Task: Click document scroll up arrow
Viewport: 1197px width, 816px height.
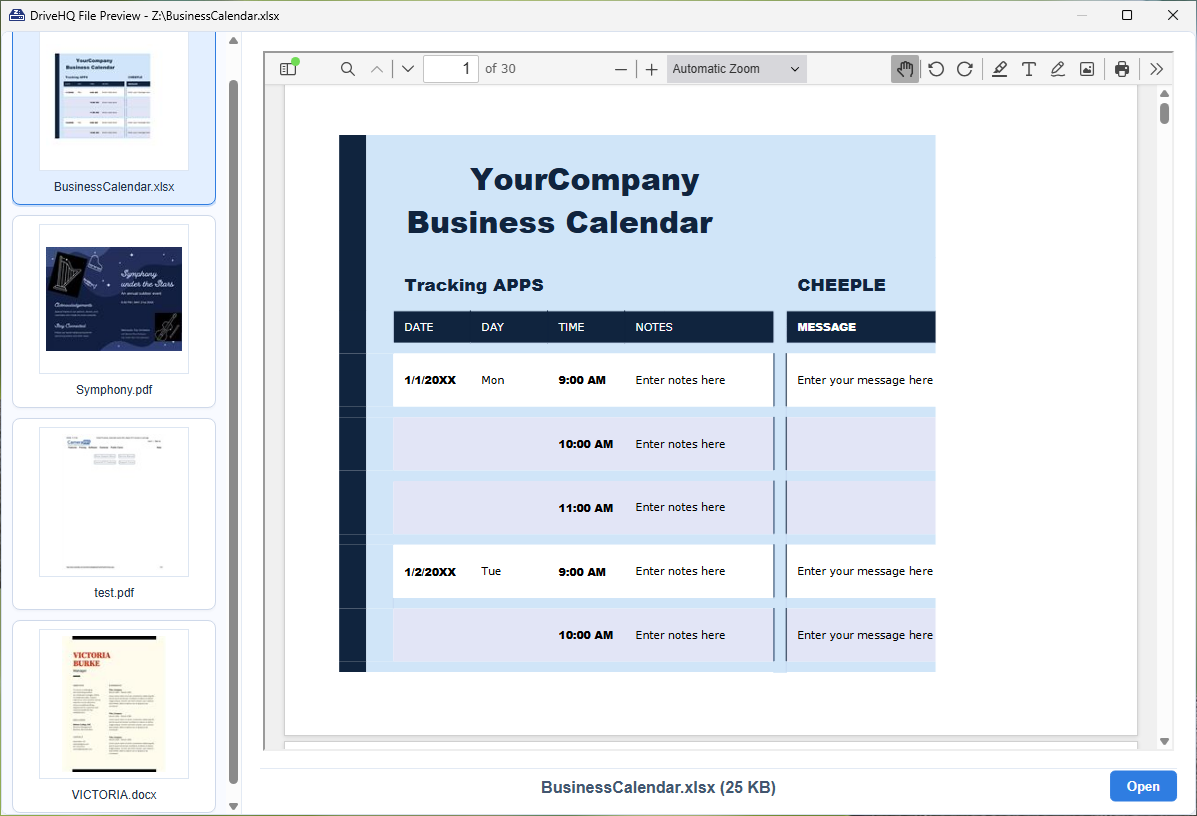Action: pos(1164,94)
